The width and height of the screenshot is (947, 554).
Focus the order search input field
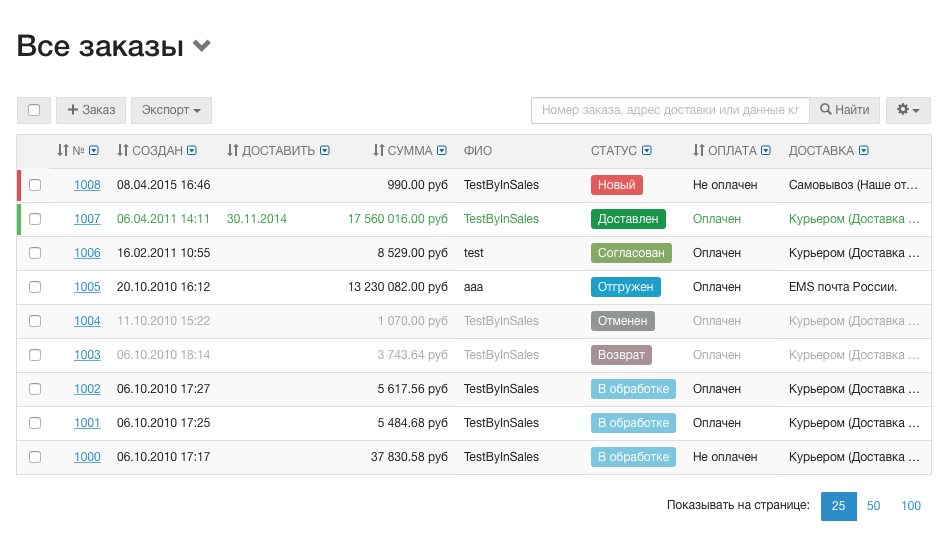coord(670,110)
